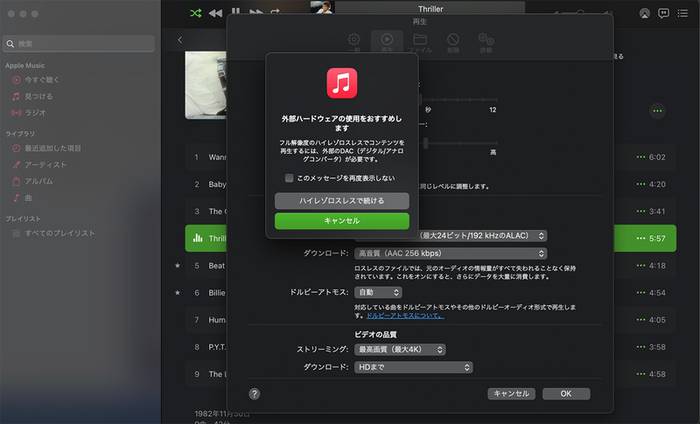Screen dimensions: 700x424
Task: Open more options for 4:54 track
Action: (x=641, y=293)
